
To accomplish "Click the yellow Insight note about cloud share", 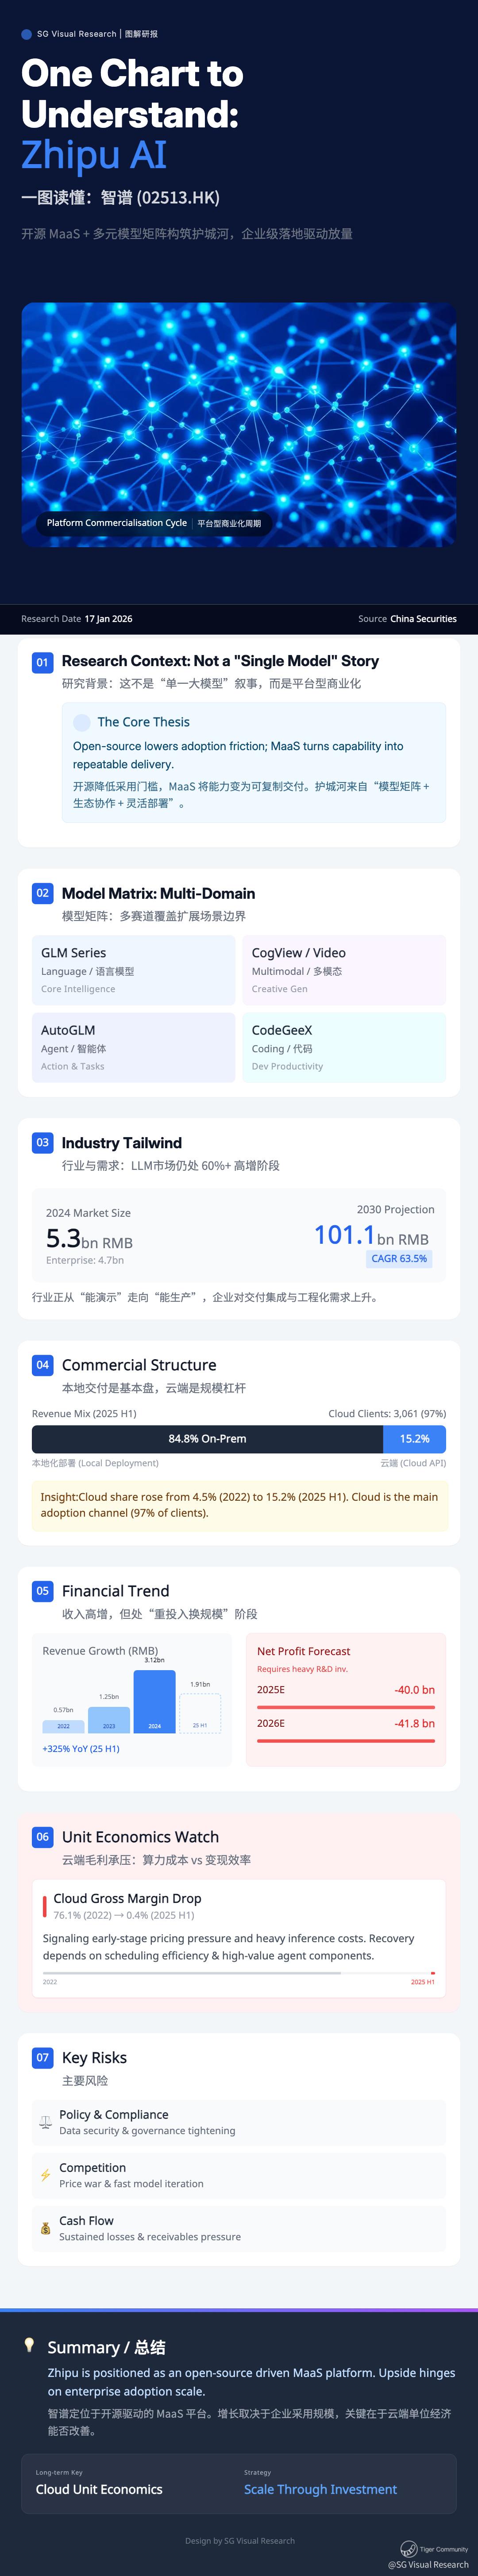I will pyautogui.click(x=240, y=1505).
